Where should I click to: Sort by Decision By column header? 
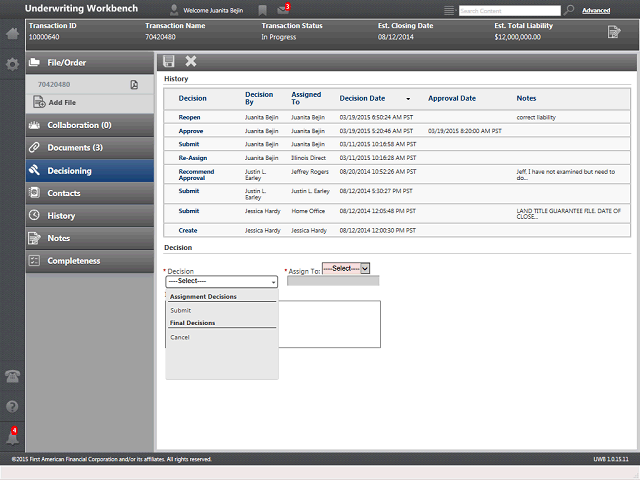click(x=259, y=98)
